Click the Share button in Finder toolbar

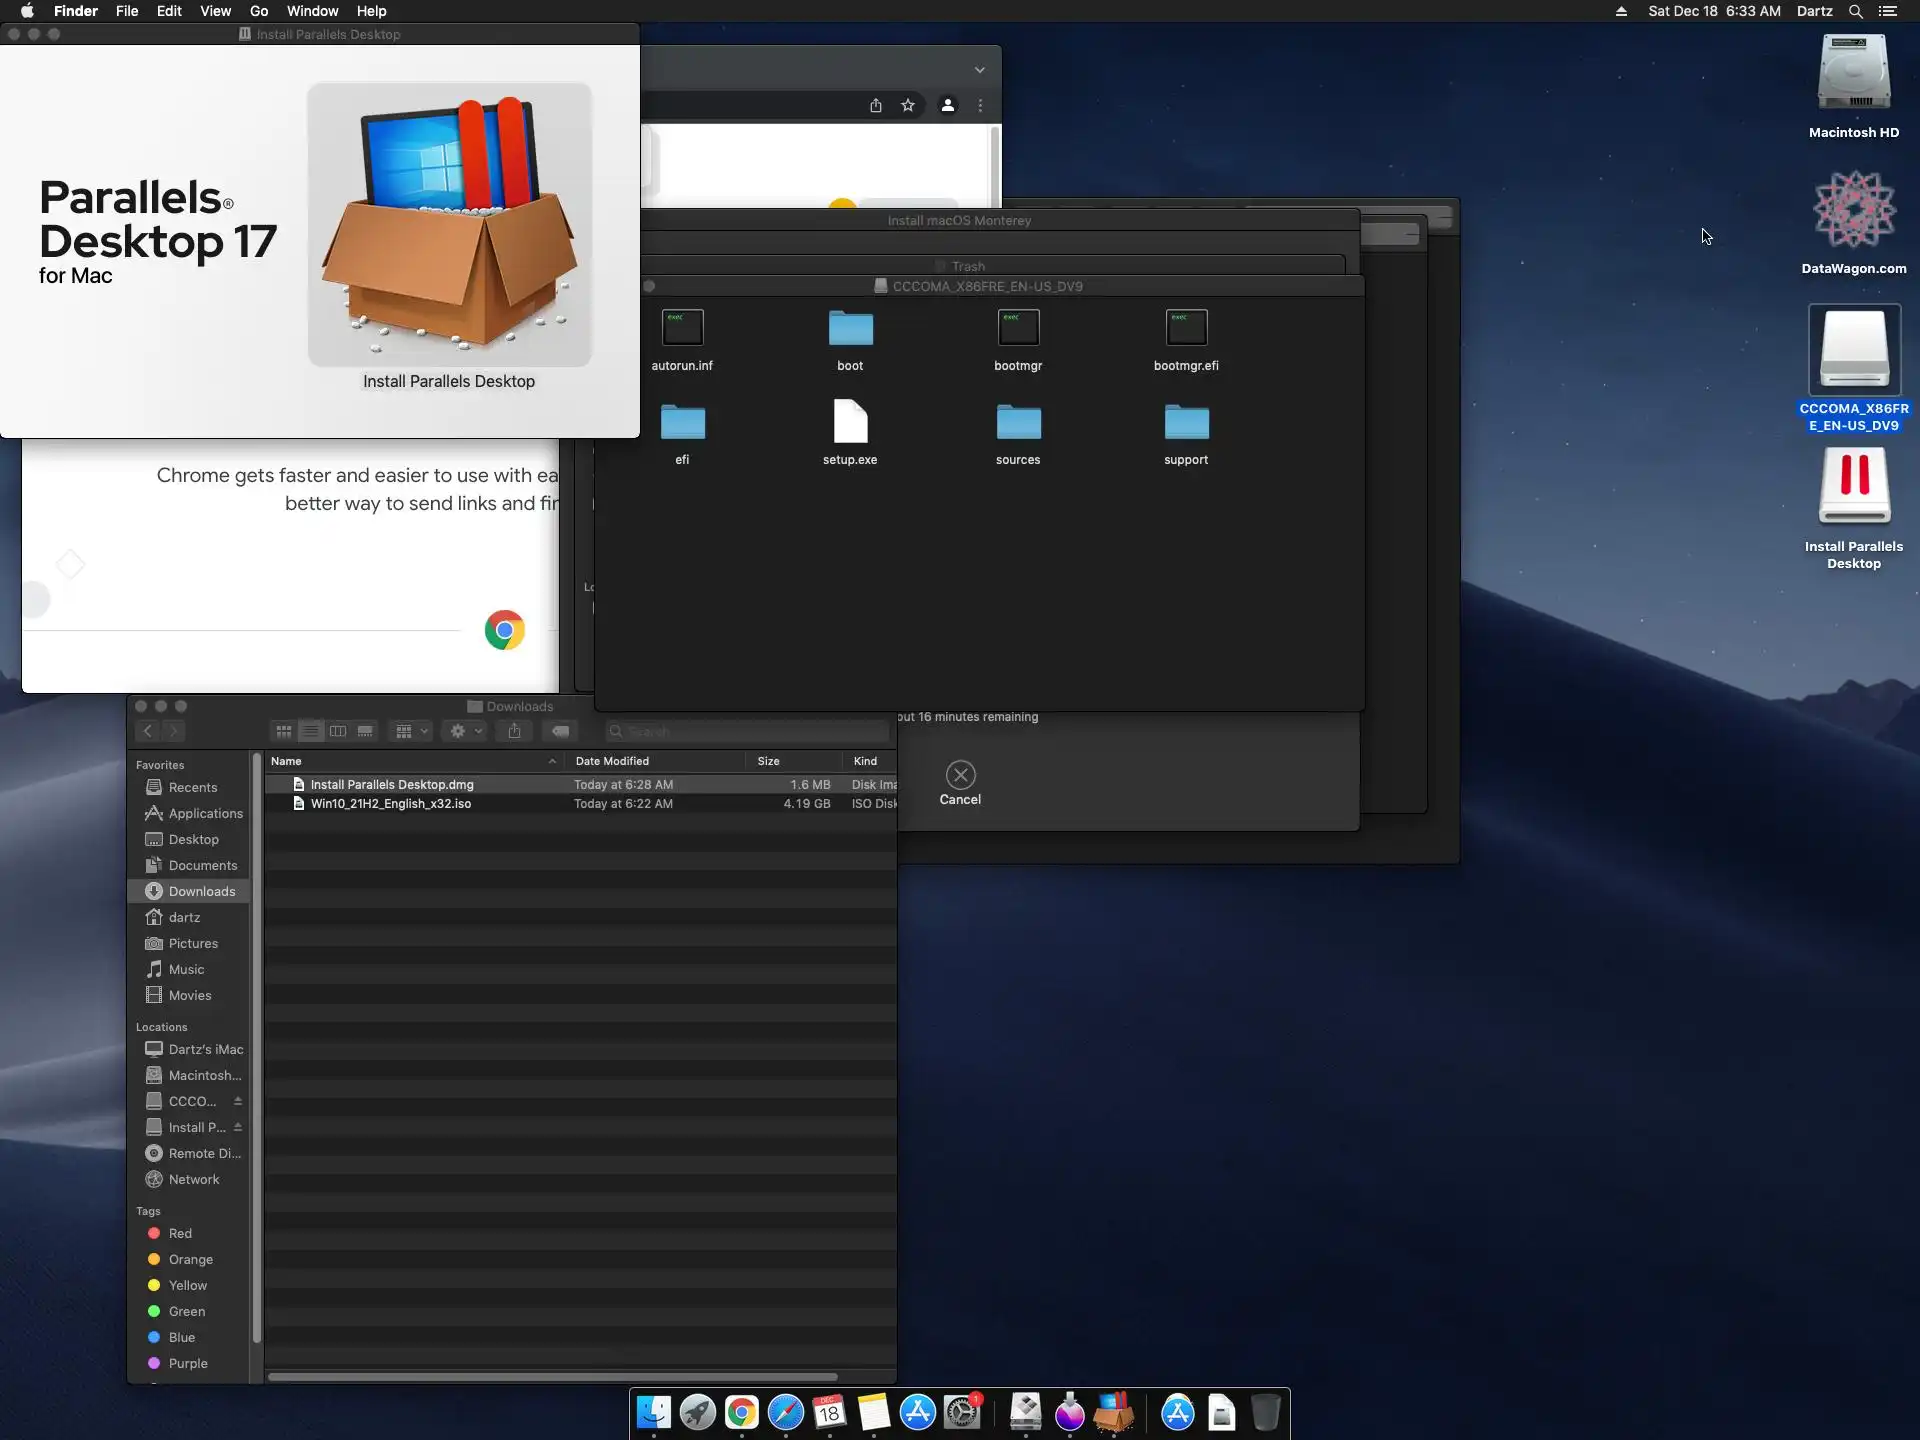point(514,731)
